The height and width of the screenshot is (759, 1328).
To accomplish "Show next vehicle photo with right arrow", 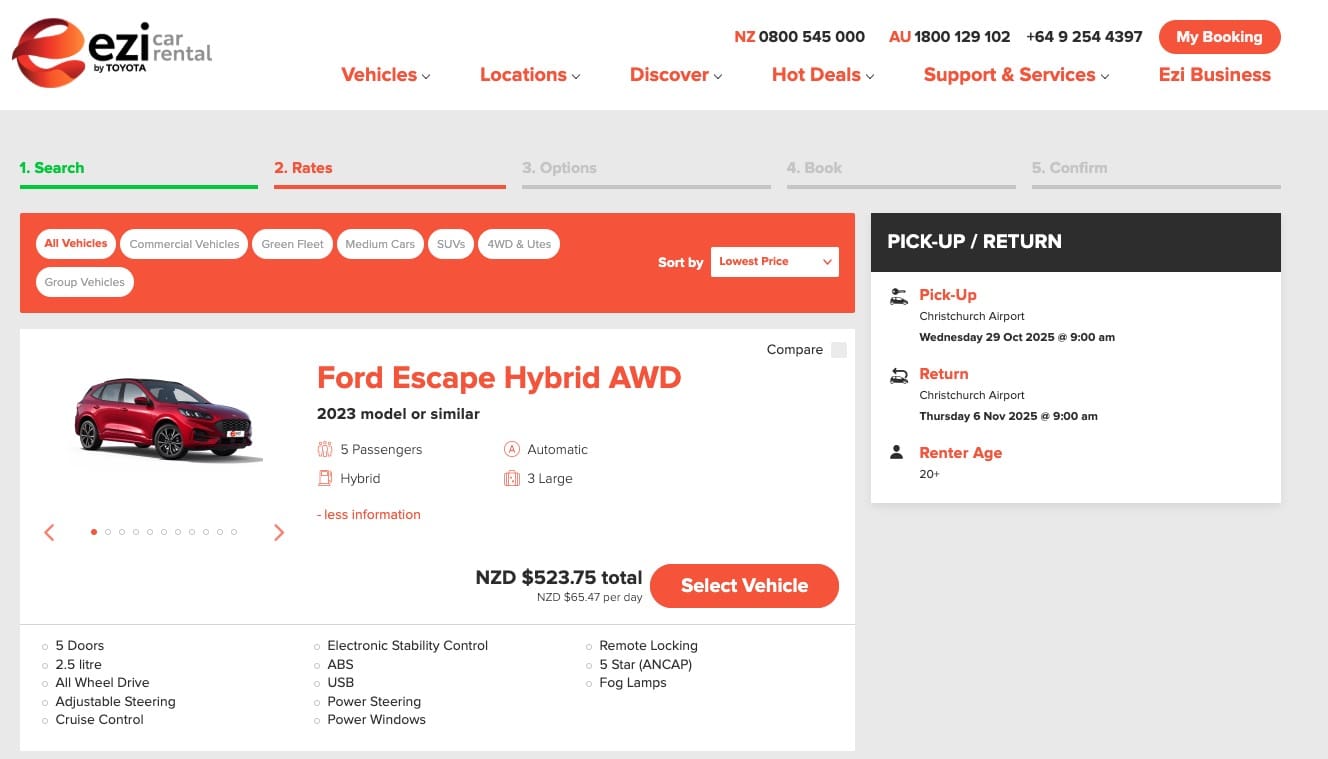I will (x=279, y=533).
